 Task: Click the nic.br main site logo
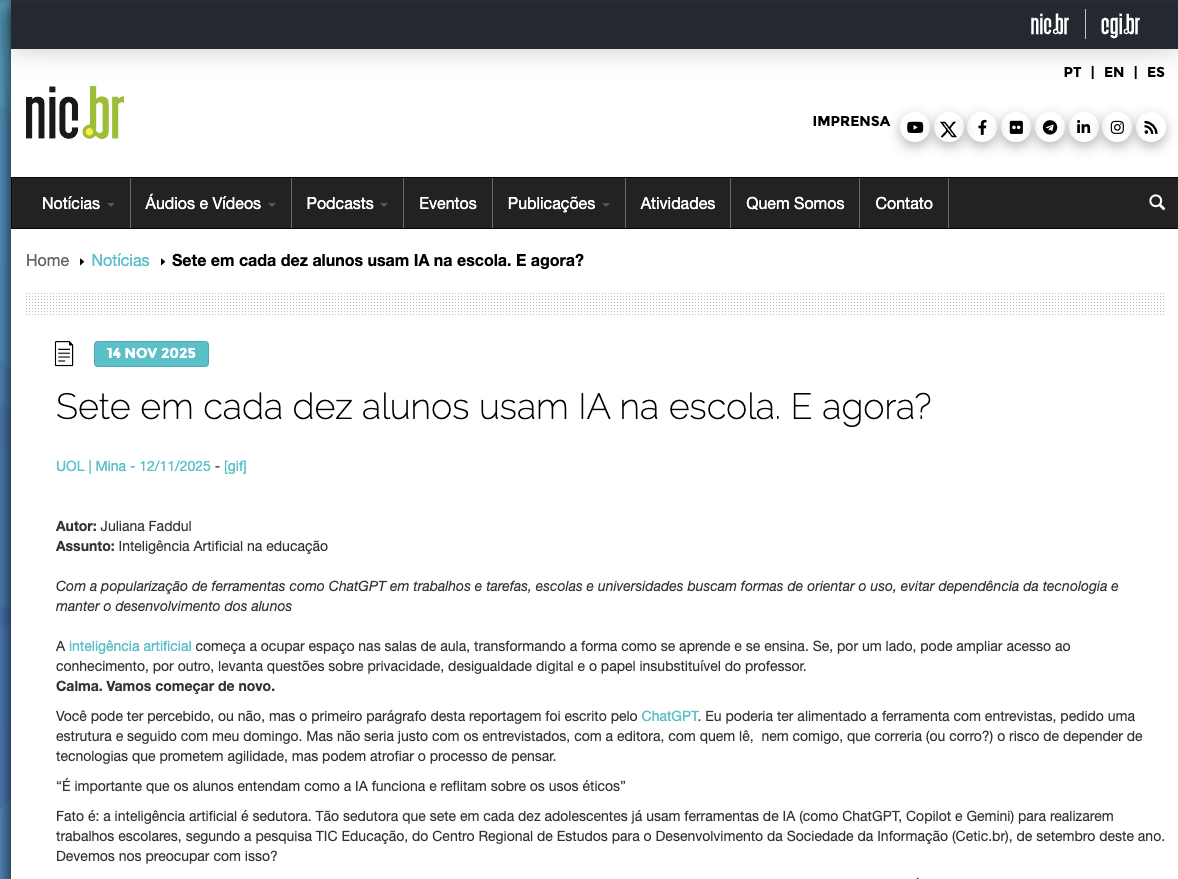point(74,113)
